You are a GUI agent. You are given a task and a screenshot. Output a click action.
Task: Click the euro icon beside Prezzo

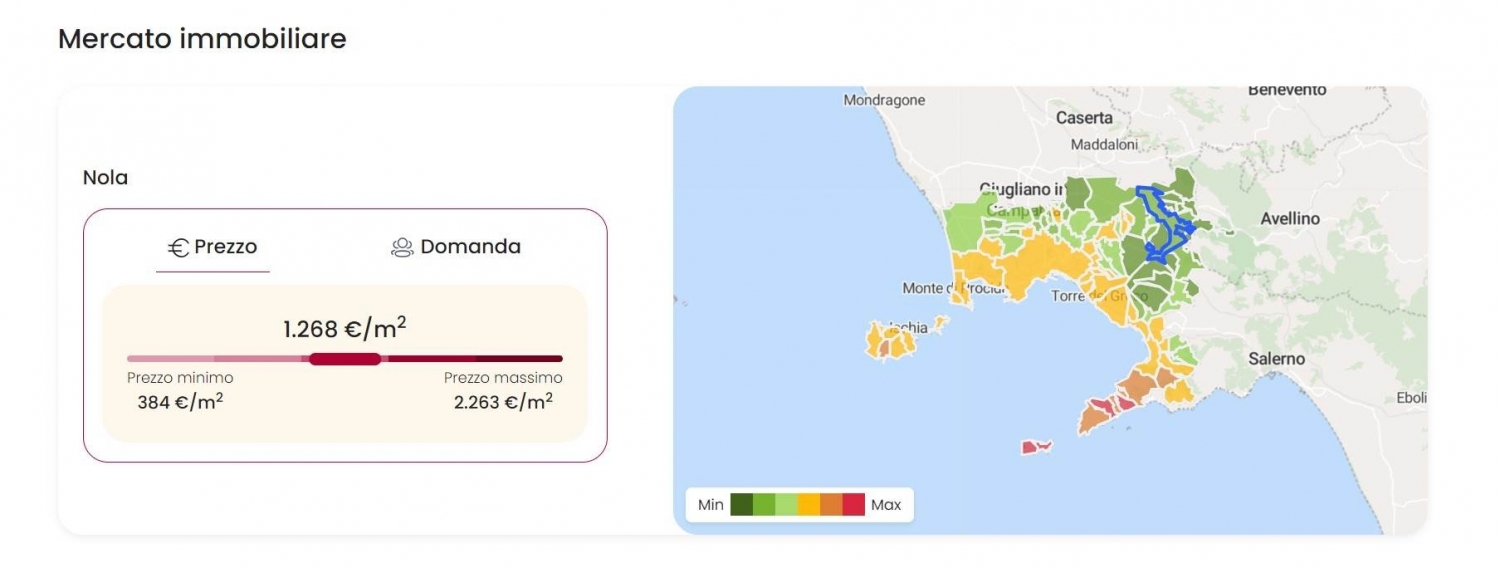[178, 248]
